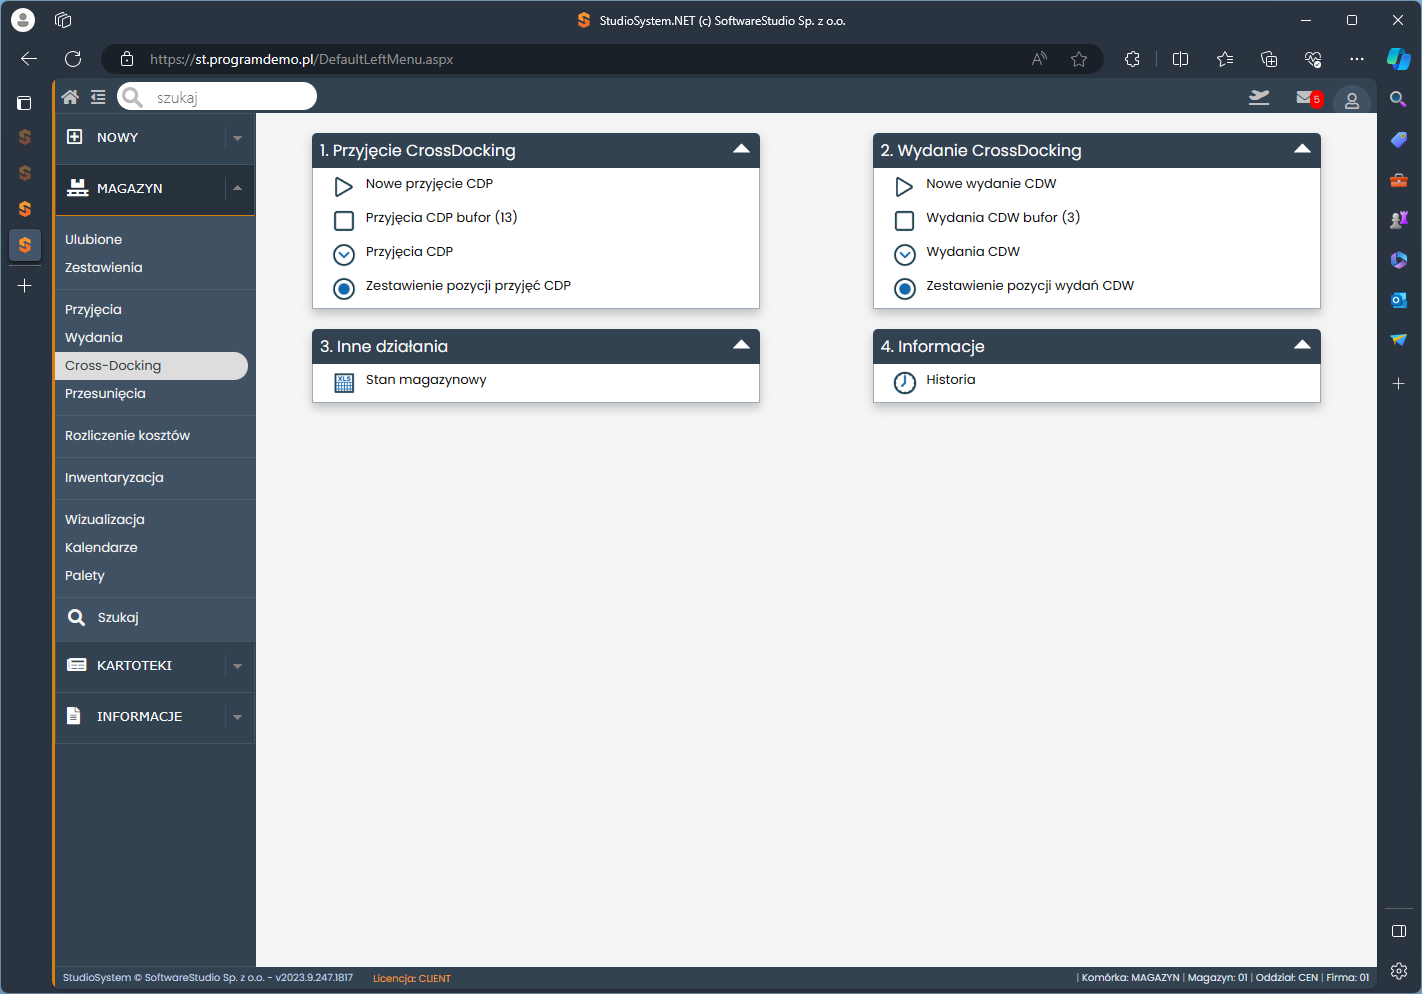The image size is (1422, 994).
Task: Expand the NOWY menu arrow
Action: click(x=237, y=138)
